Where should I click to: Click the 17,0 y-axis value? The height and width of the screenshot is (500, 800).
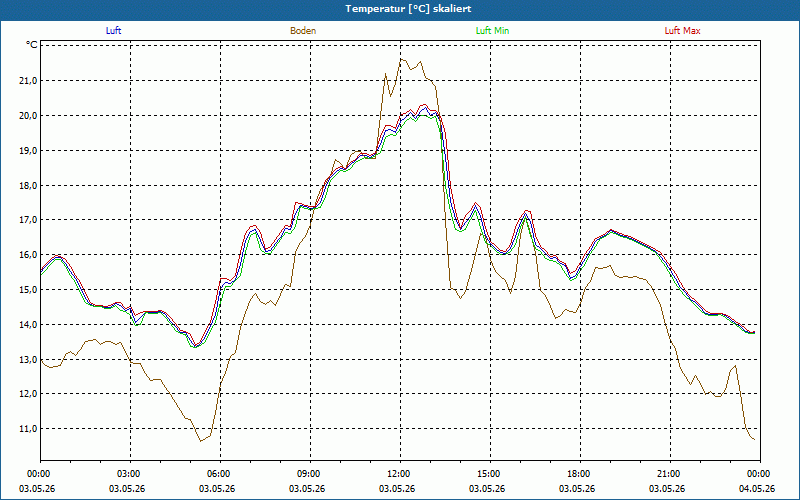click(x=29, y=220)
